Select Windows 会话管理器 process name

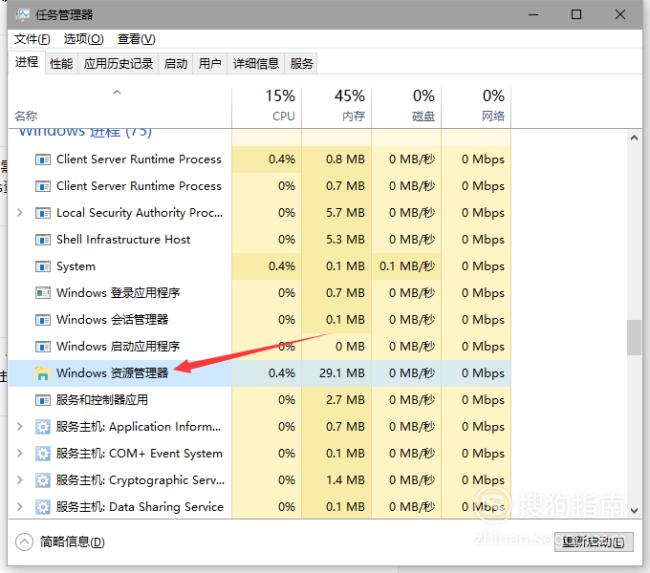tap(112, 320)
